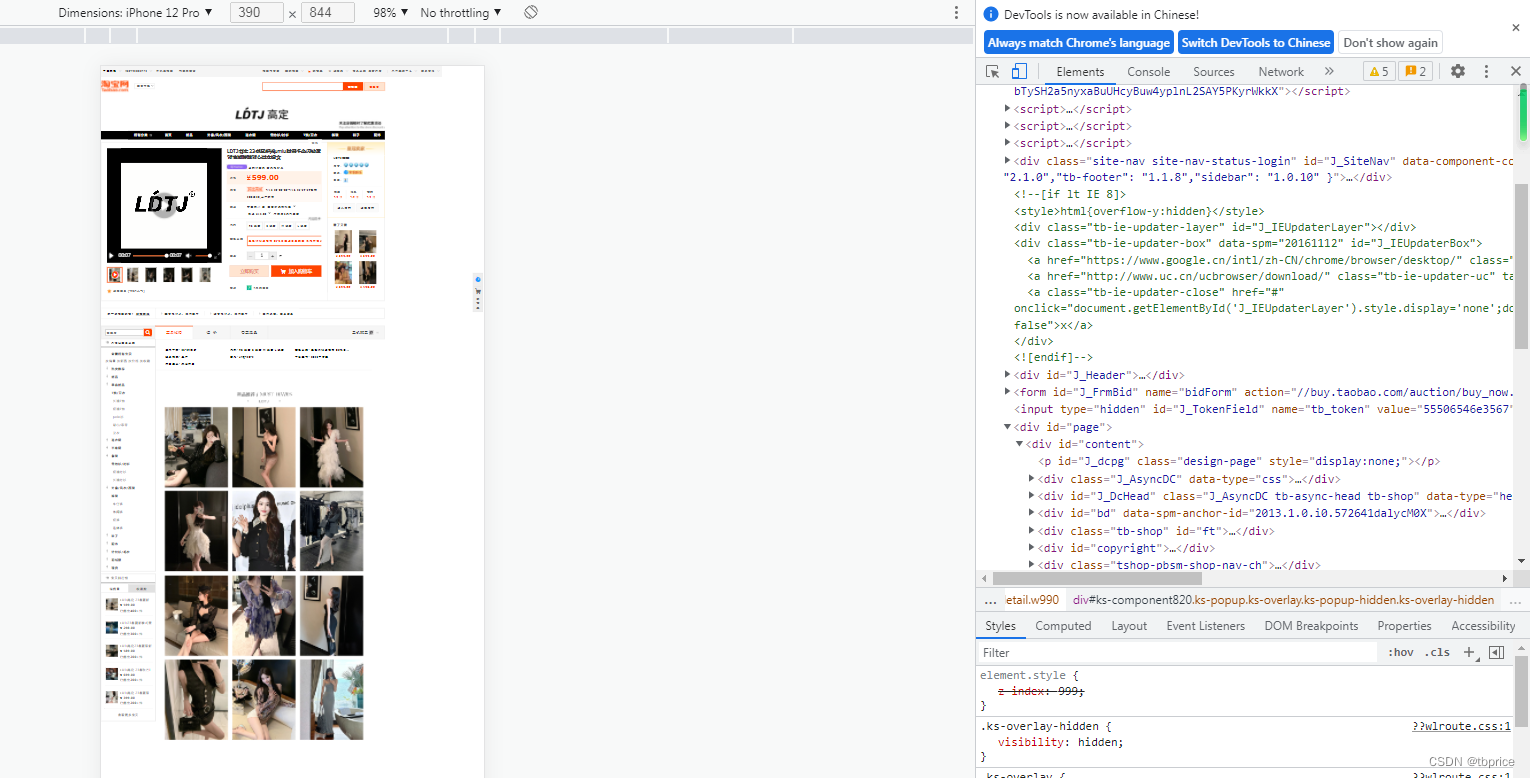
Task: Select div#ks-component820 breadcrumb item
Action: 1283,600
